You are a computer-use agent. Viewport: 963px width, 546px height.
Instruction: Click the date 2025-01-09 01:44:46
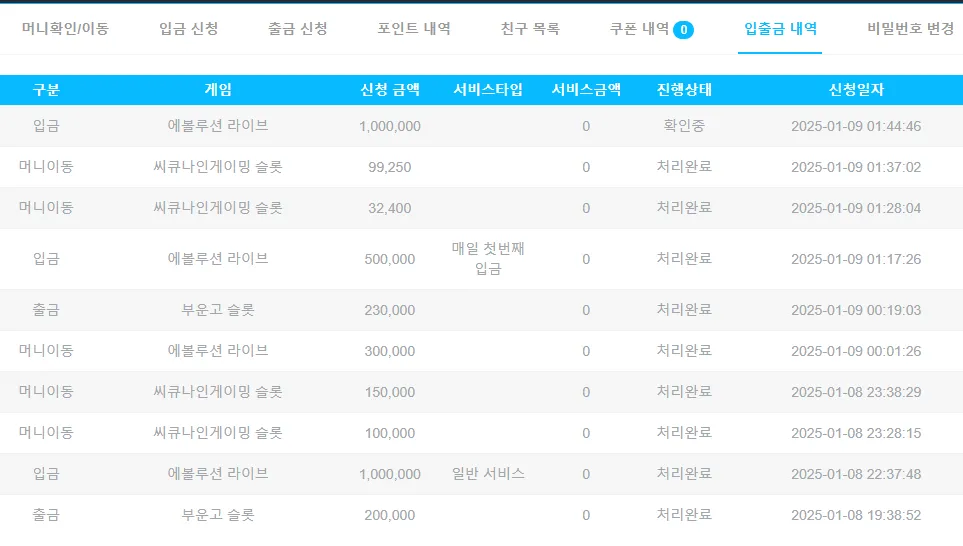pos(856,127)
